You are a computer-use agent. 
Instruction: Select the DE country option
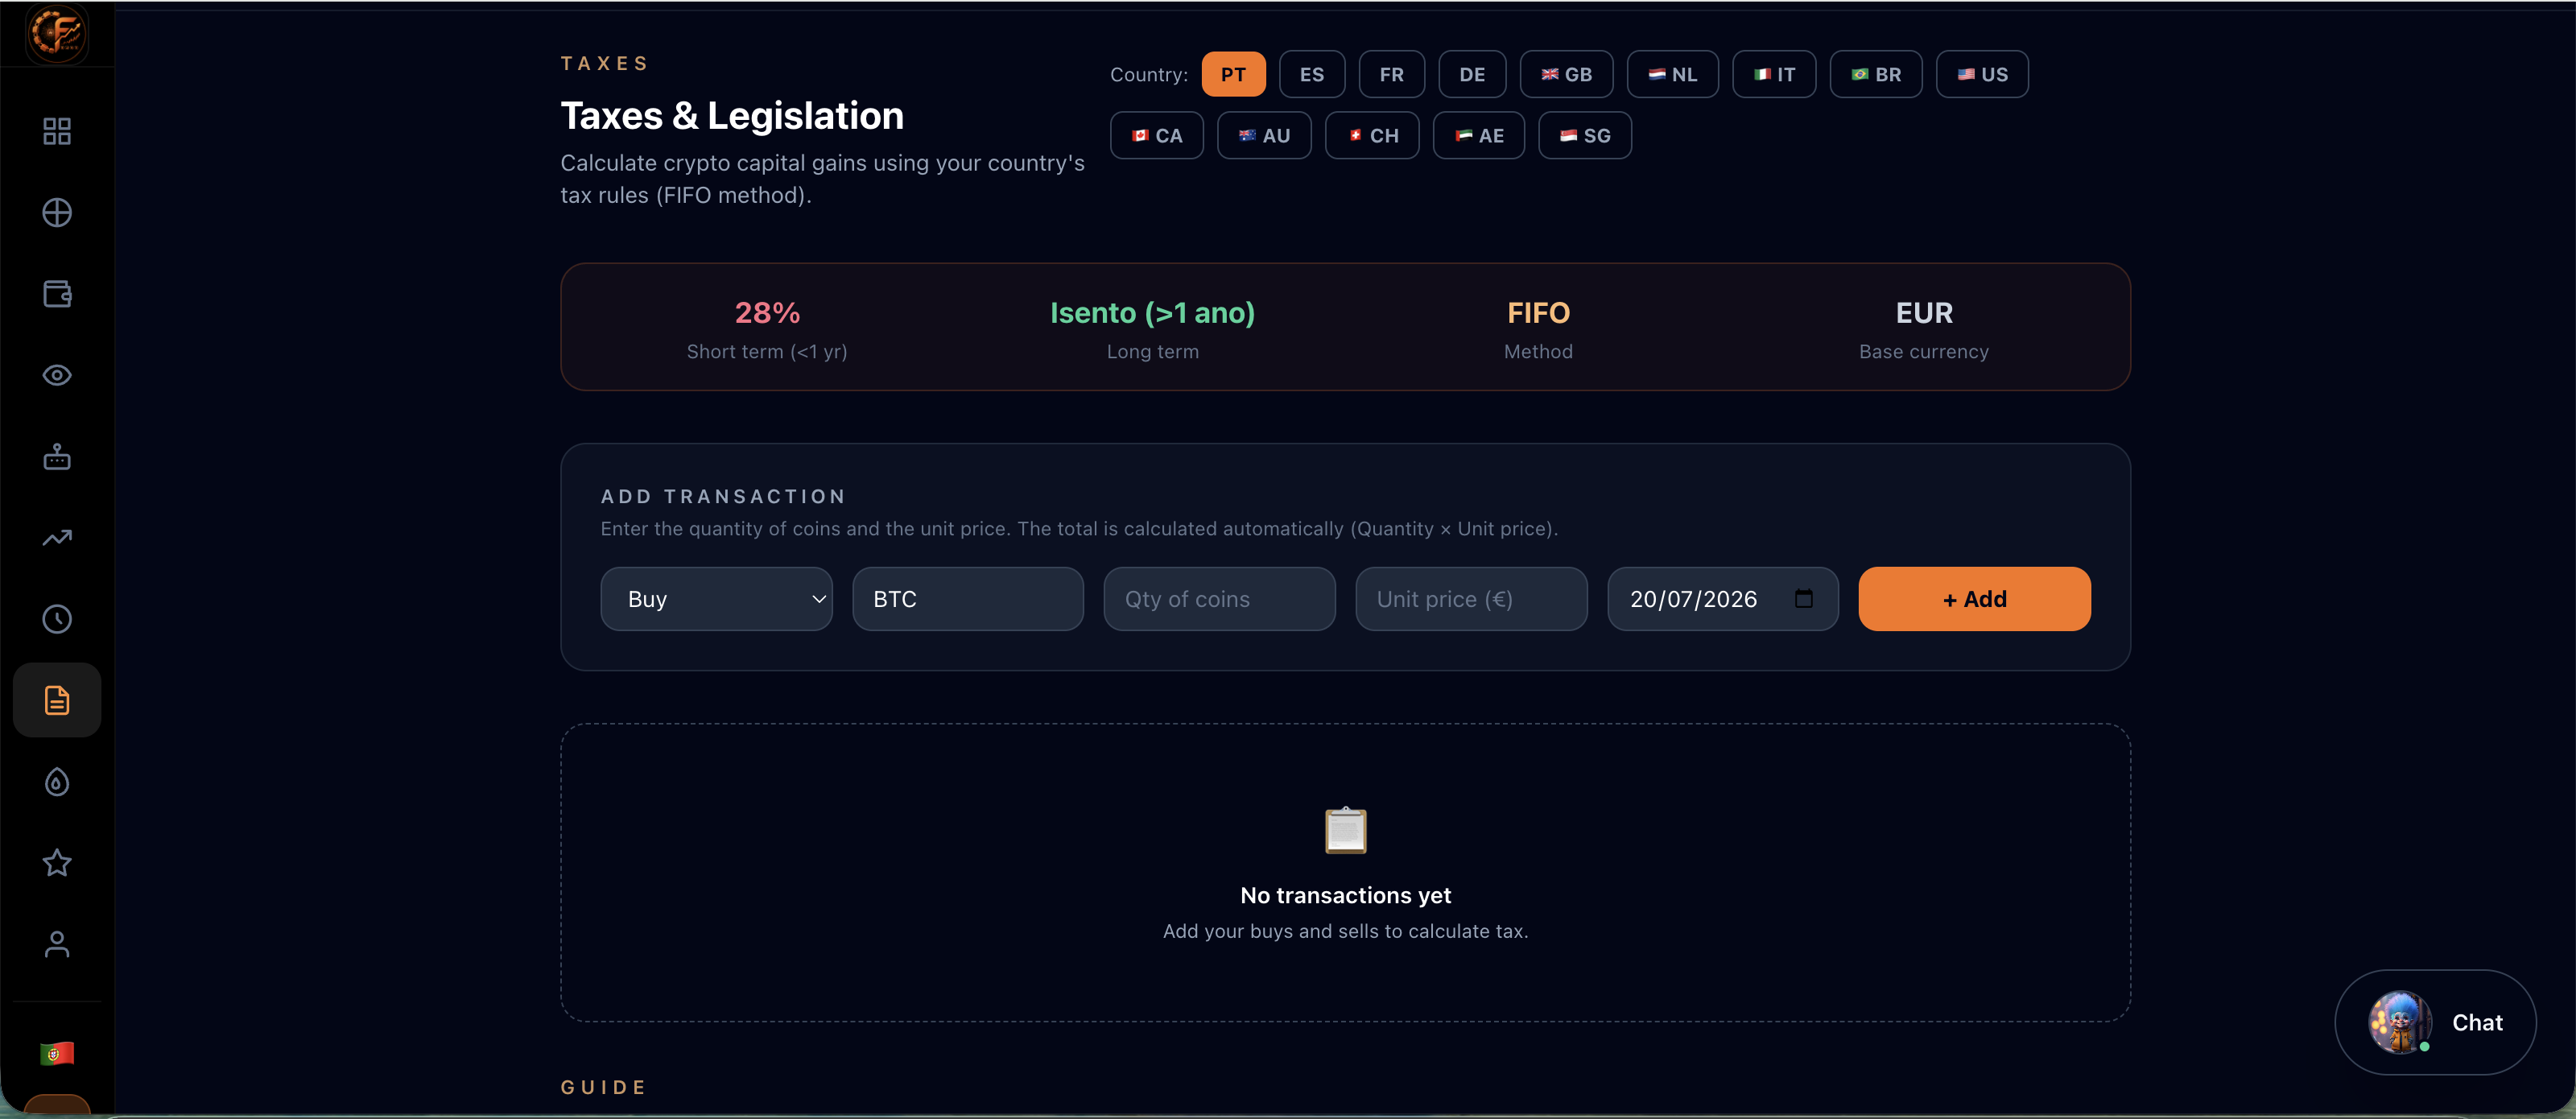pyautogui.click(x=1471, y=74)
